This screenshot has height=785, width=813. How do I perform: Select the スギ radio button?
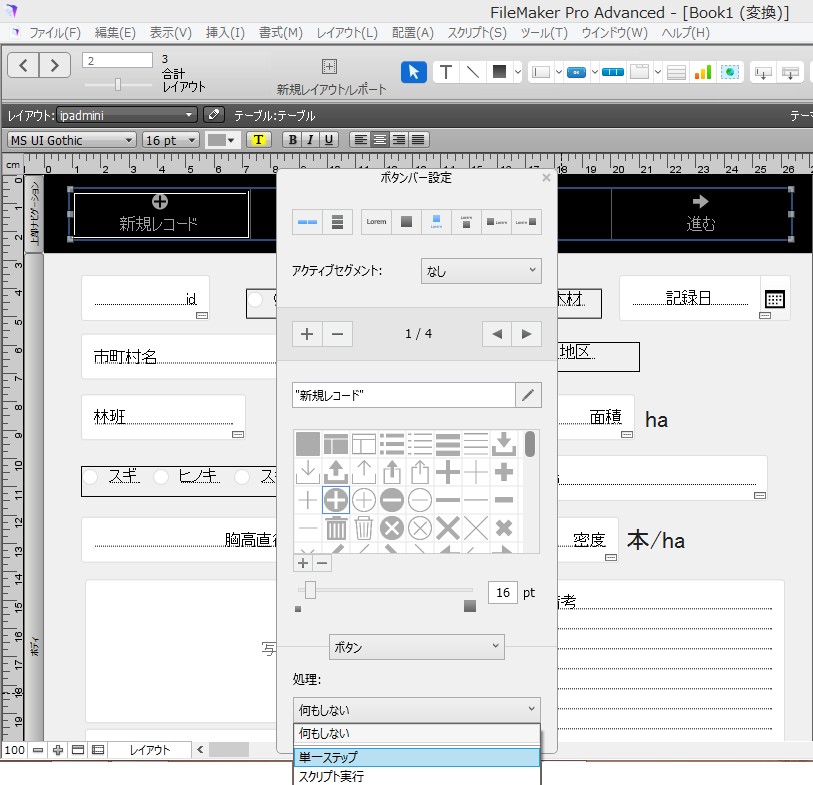(x=91, y=476)
